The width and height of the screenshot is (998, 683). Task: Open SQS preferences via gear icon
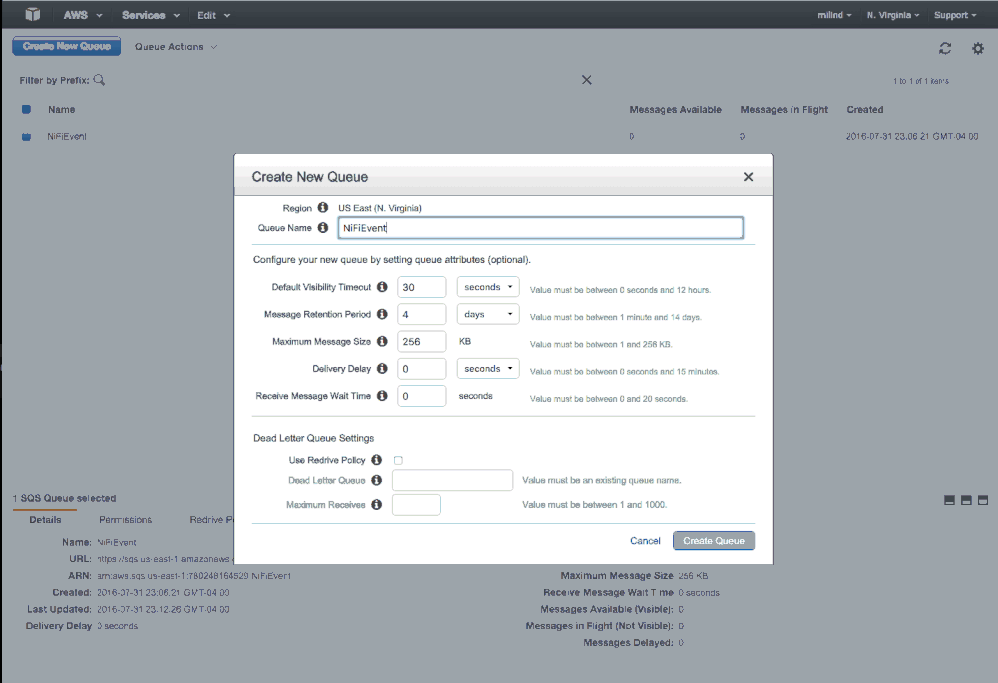[977, 47]
